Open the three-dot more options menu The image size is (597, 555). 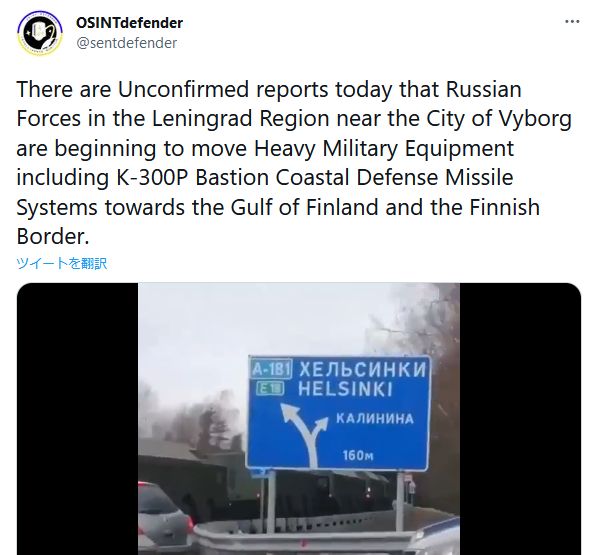click(x=572, y=21)
